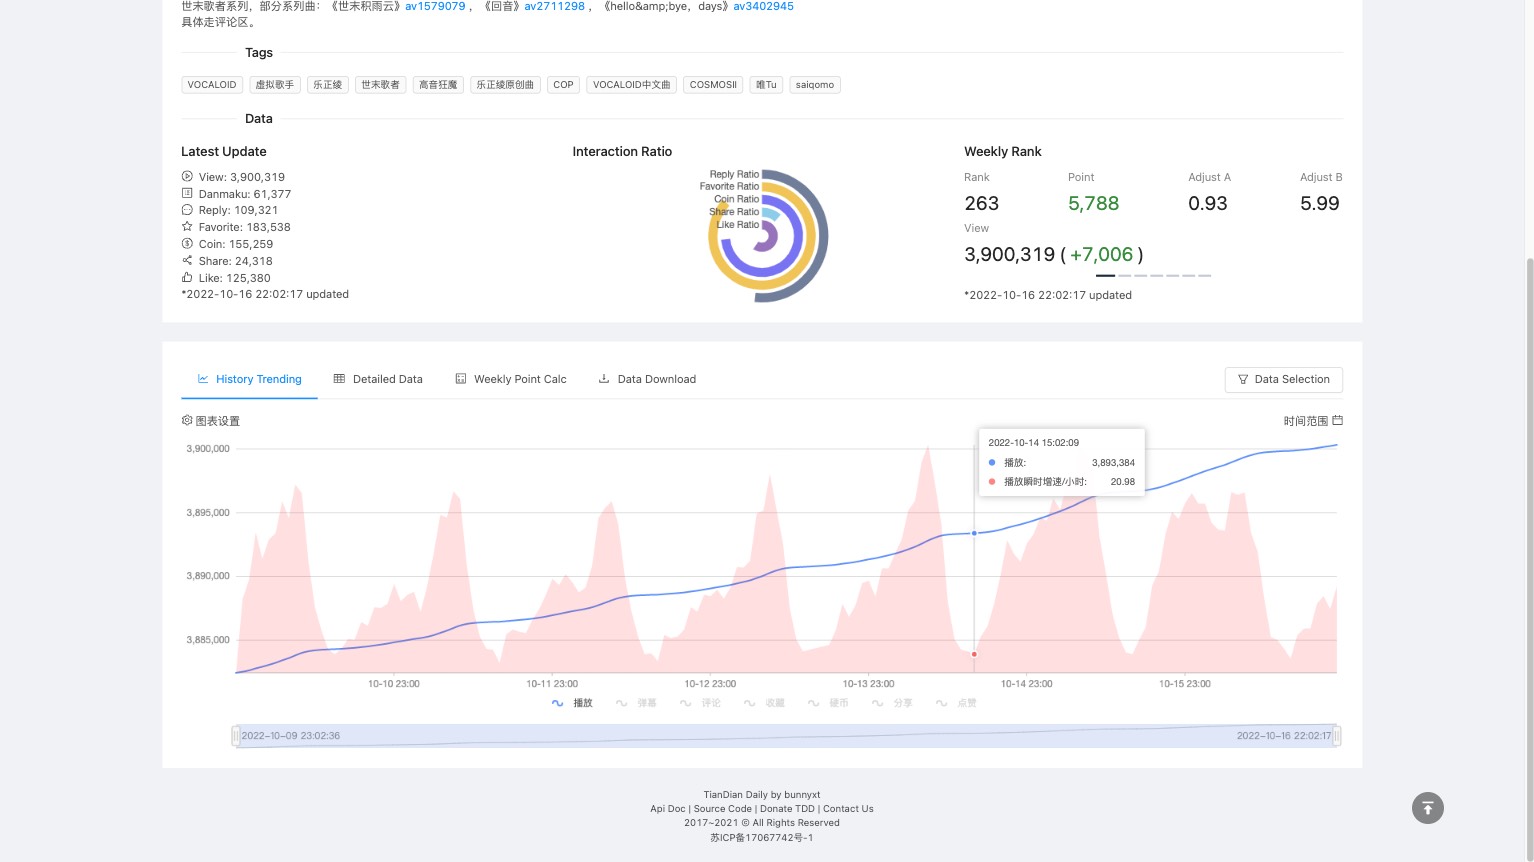1534x862 pixels.
Task: Open the av1579079 video link
Action: (x=435, y=6)
